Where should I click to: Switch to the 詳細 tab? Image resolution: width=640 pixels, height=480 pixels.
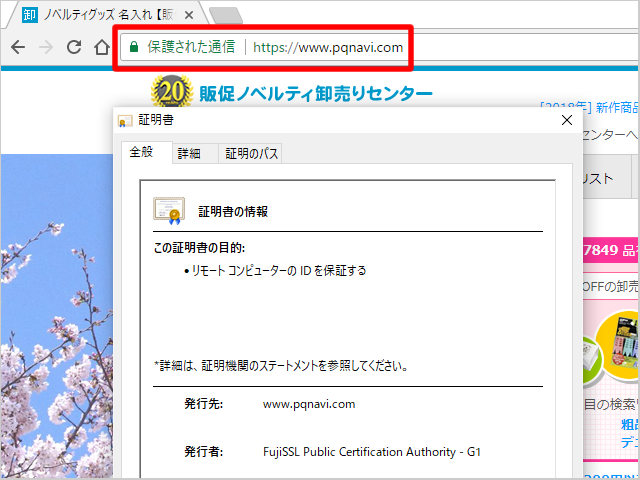point(189,154)
